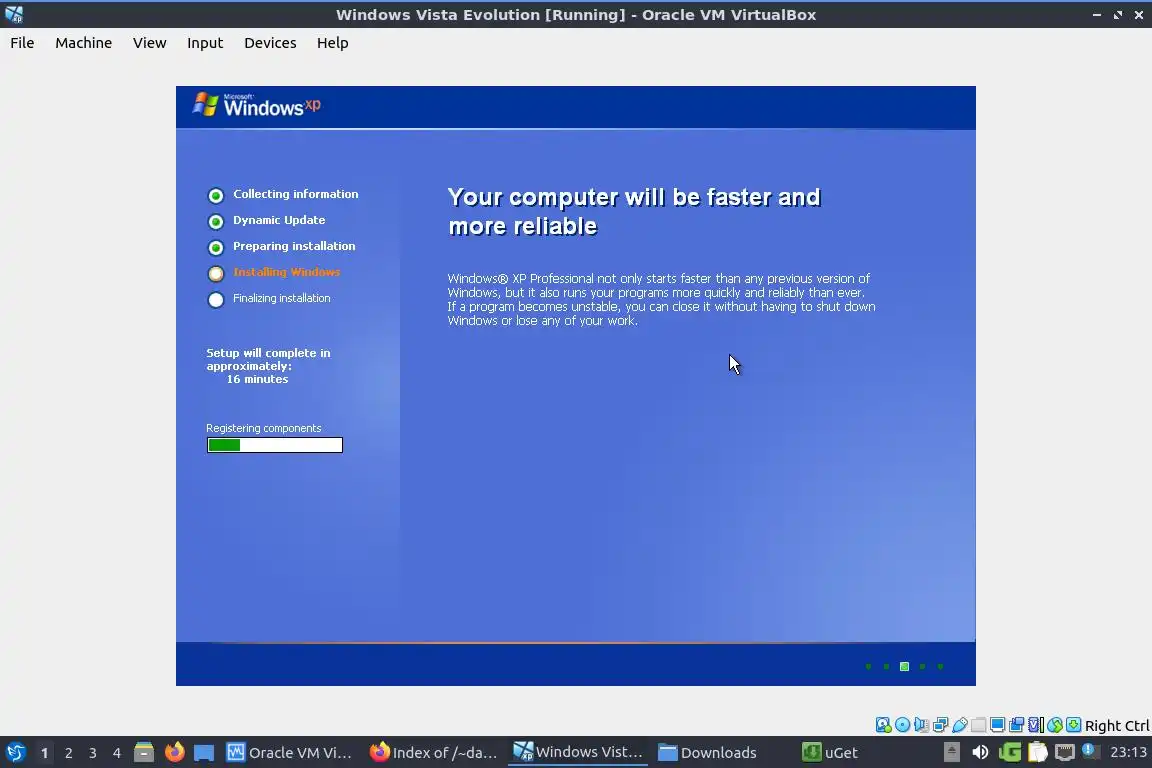Click the Right Ctrl host key label

click(x=1117, y=726)
